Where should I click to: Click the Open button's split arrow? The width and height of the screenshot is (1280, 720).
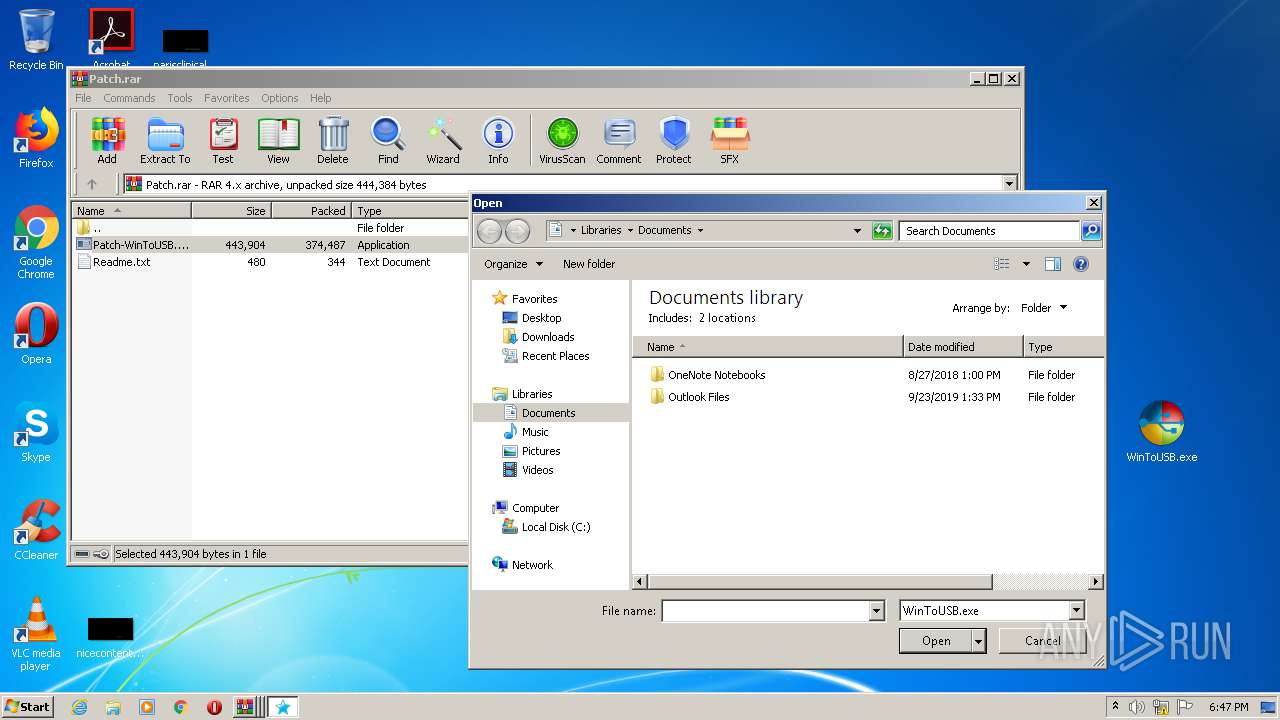tap(979, 641)
